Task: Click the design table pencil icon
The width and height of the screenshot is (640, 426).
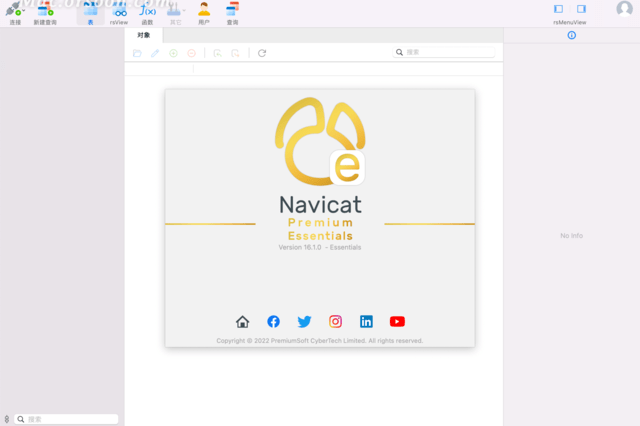Action: [x=155, y=53]
